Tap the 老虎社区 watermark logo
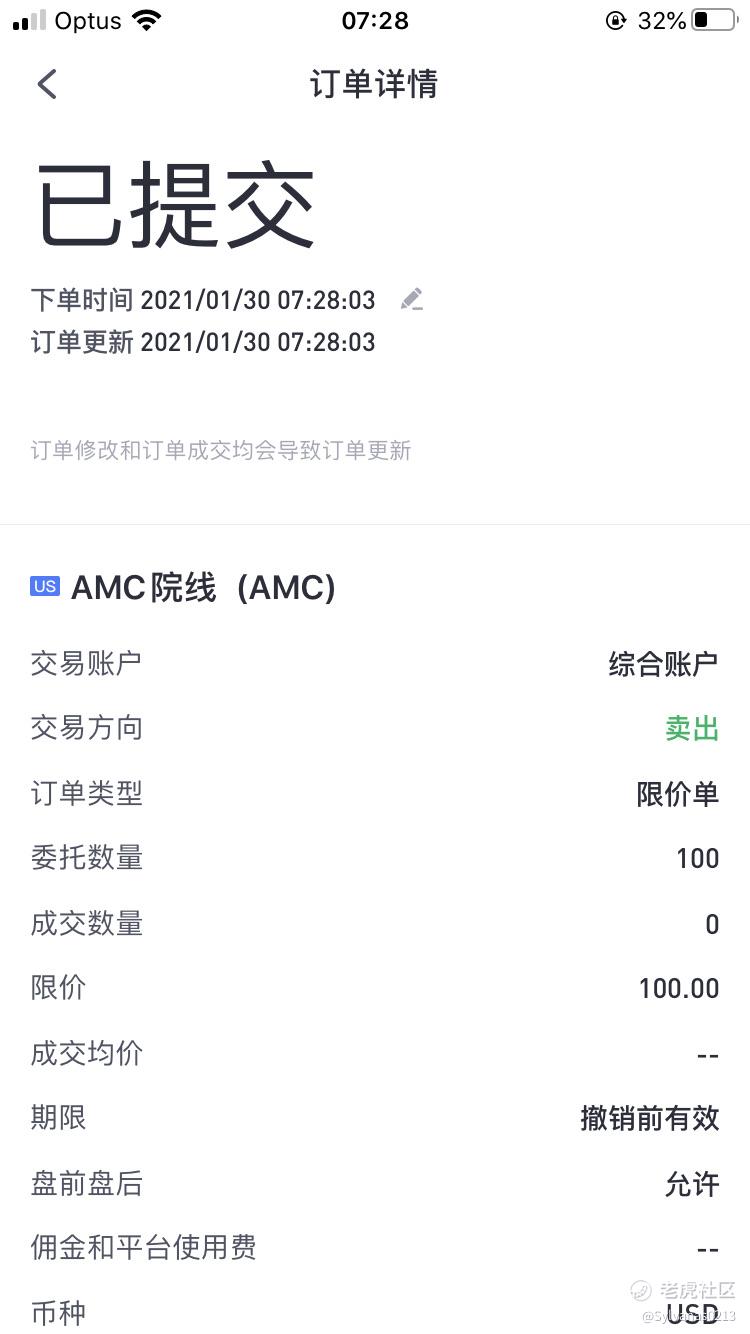Viewport: 750px width, 1334px height. (684, 1290)
